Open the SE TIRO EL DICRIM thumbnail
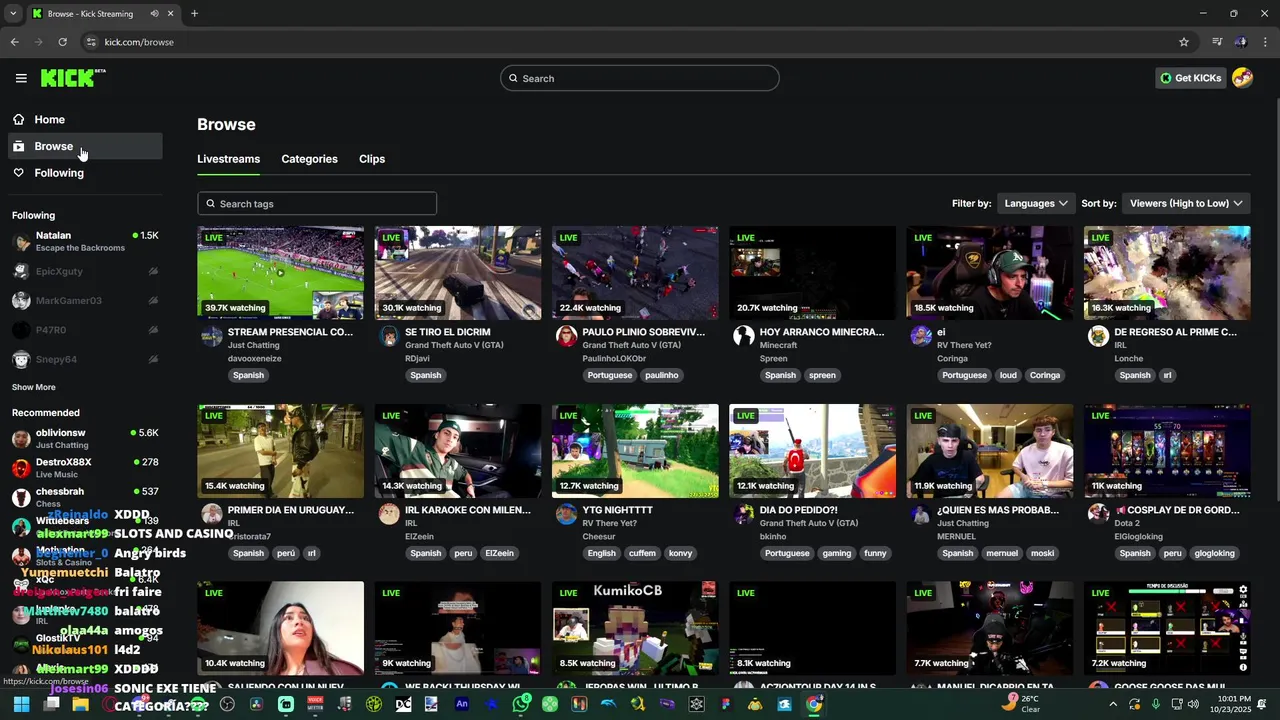 (458, 273)
